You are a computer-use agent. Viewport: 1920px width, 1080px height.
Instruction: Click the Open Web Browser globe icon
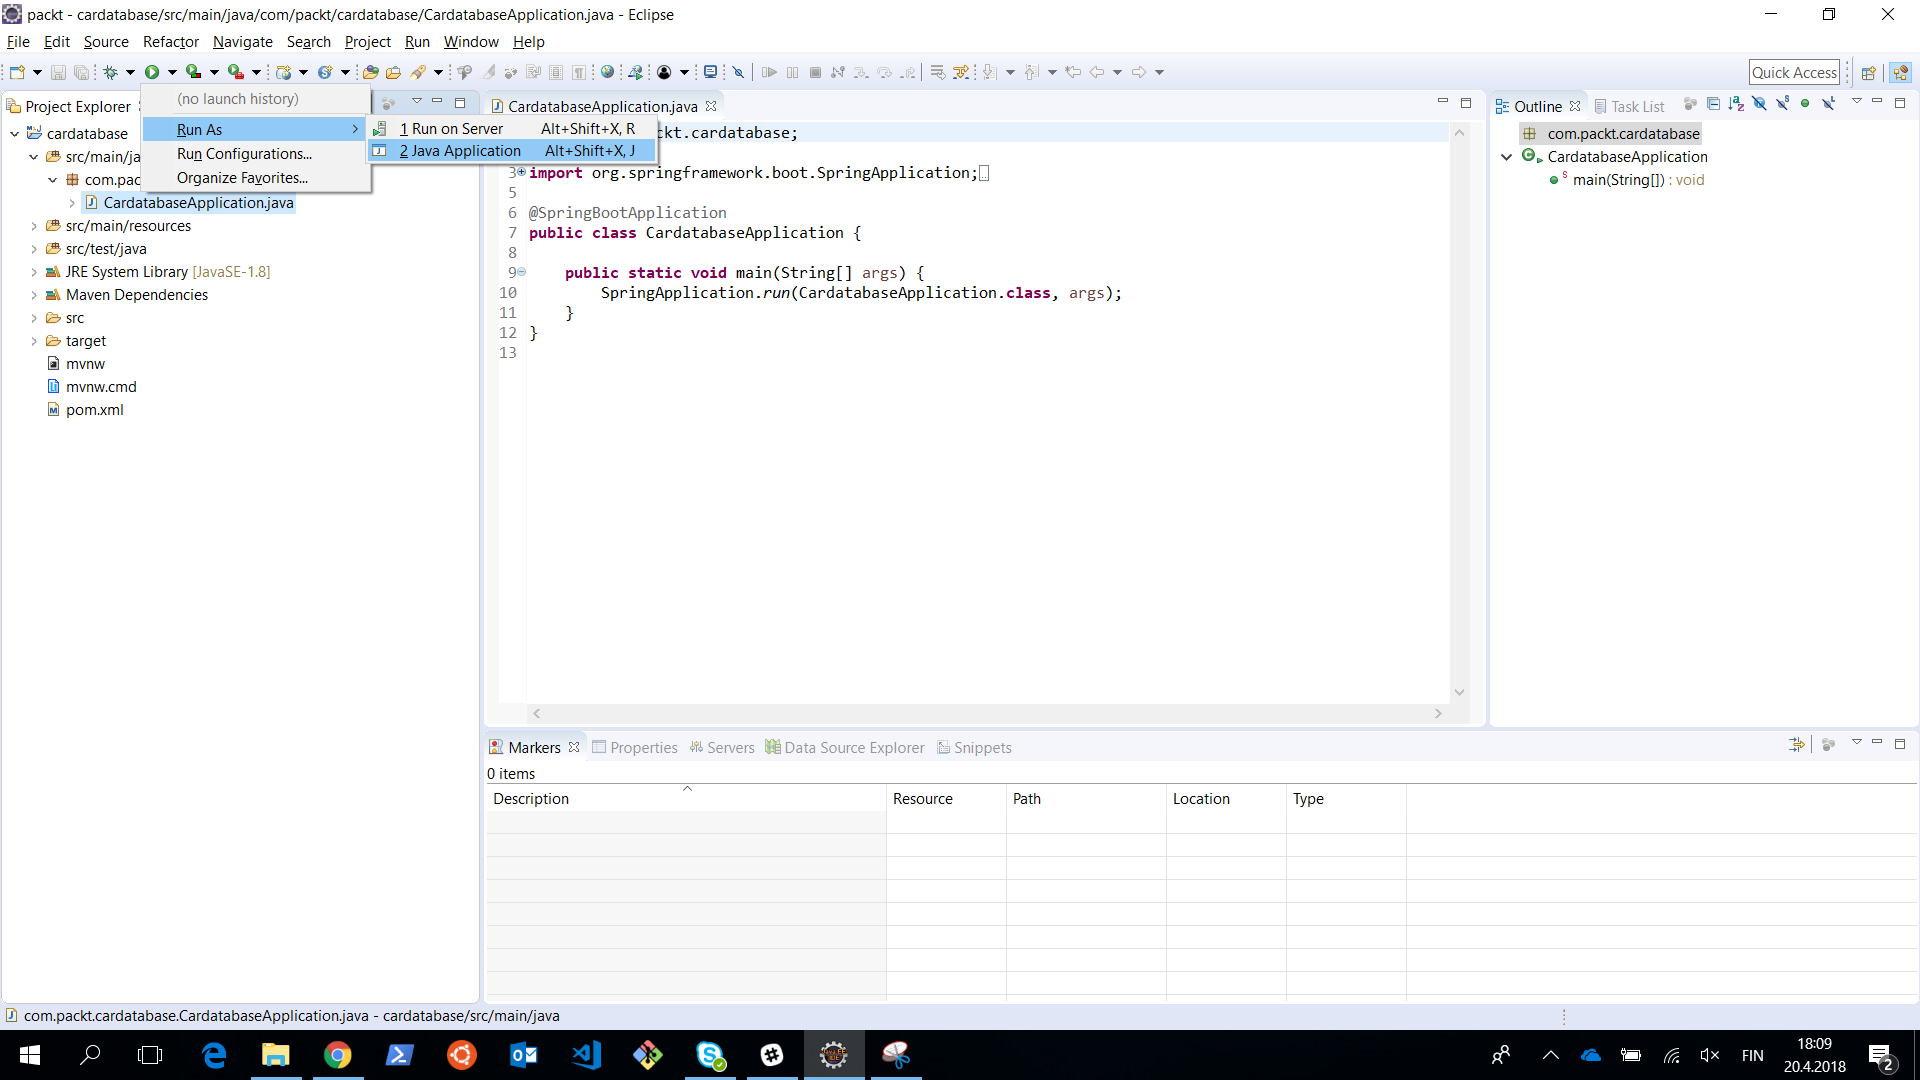(607, 72)
